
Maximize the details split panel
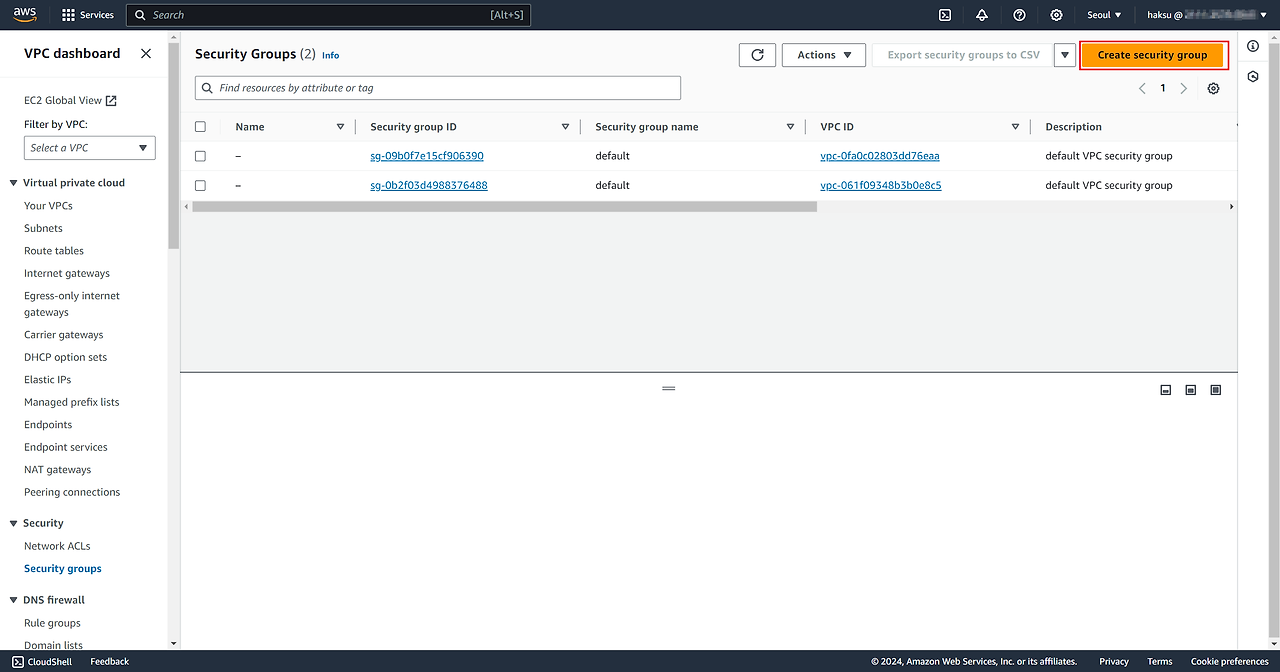(1216, 390)
